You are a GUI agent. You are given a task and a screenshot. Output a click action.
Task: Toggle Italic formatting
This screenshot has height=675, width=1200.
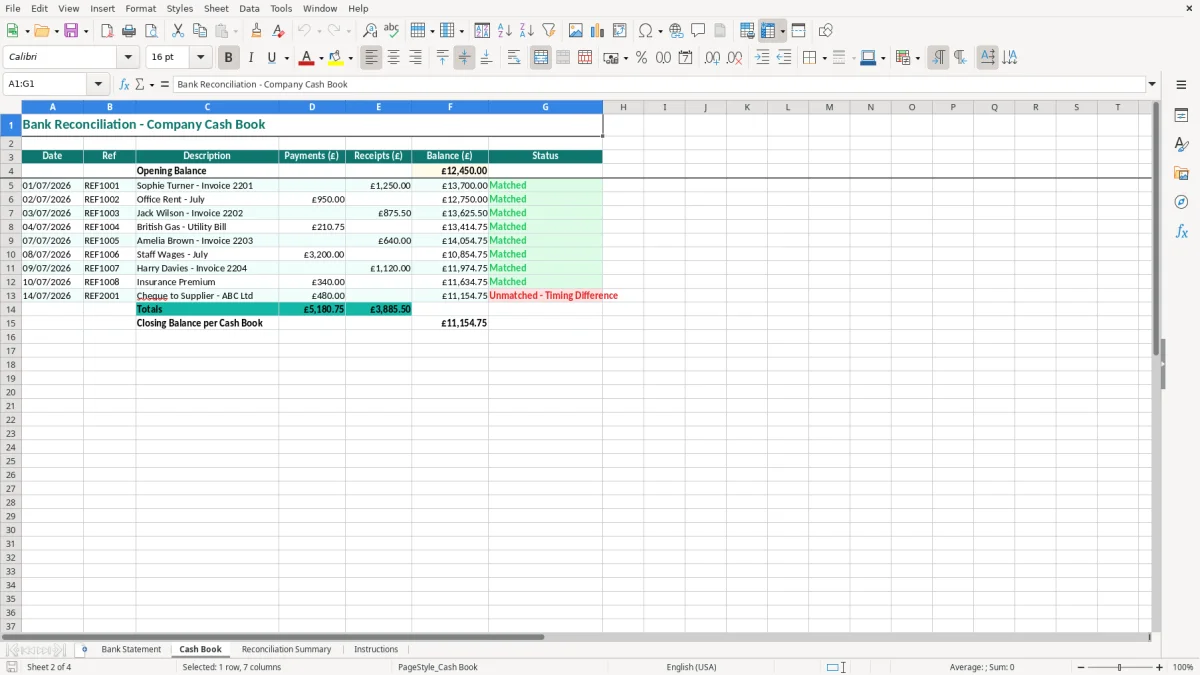tap(251, 58)
